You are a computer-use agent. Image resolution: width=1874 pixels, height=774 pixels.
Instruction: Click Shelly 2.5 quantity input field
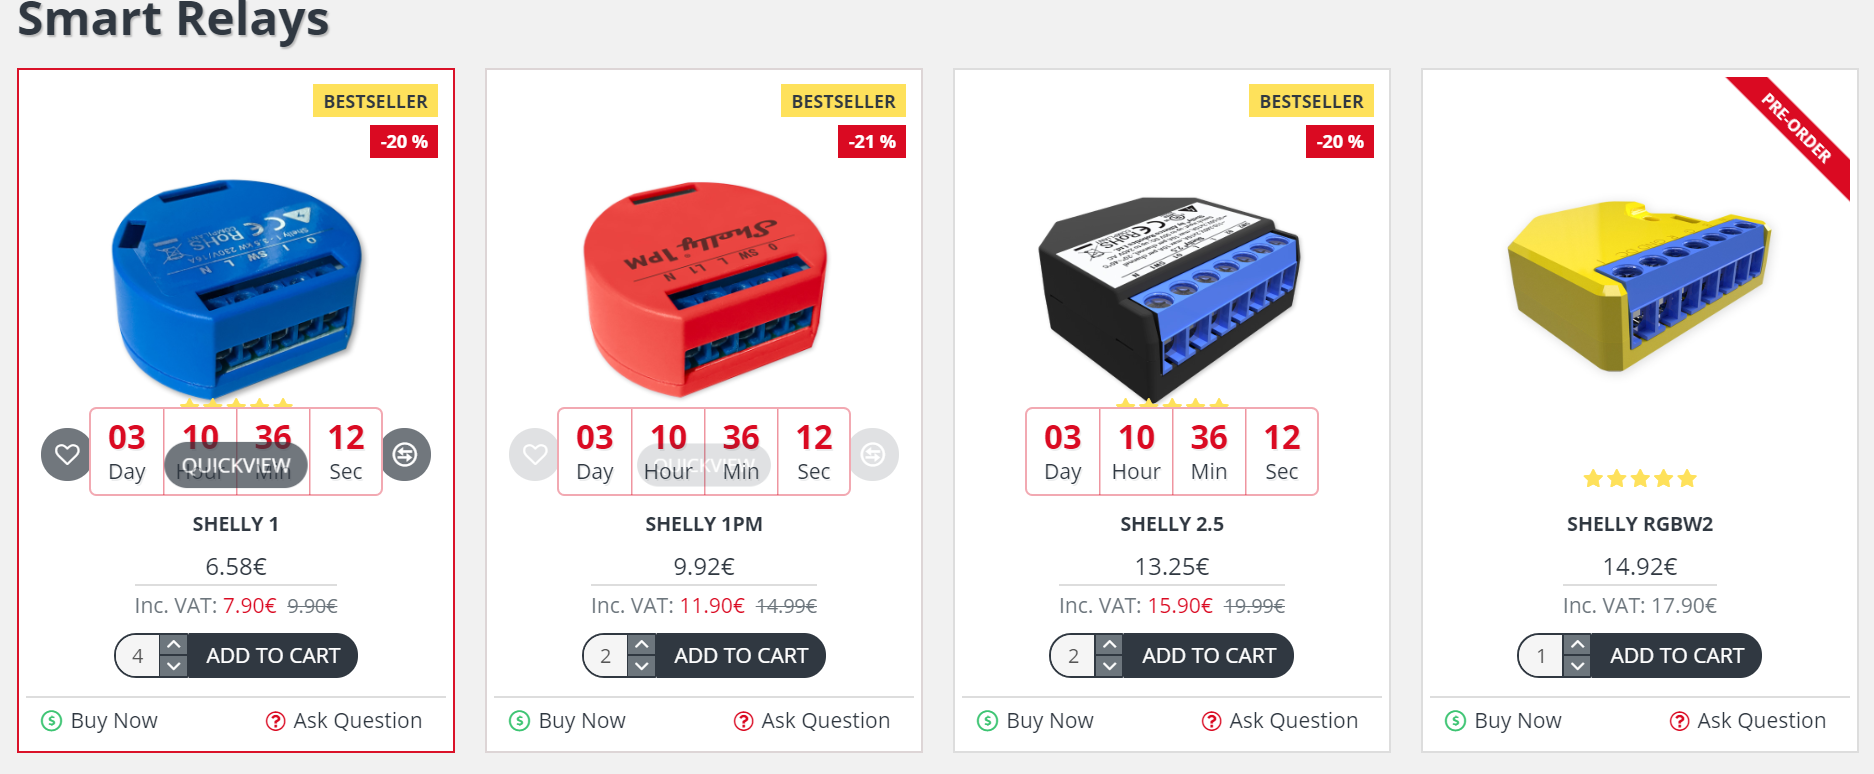click(1074, 656)
